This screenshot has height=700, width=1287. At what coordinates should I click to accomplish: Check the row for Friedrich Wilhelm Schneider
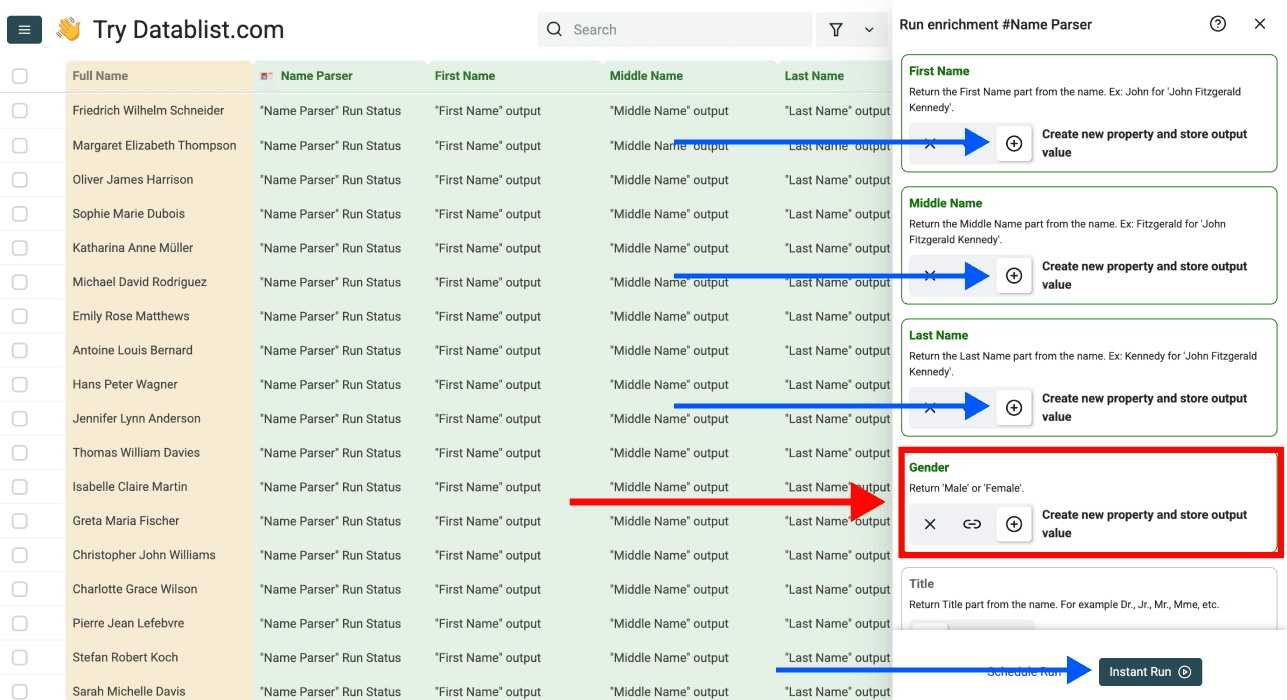tap(19, 110)
